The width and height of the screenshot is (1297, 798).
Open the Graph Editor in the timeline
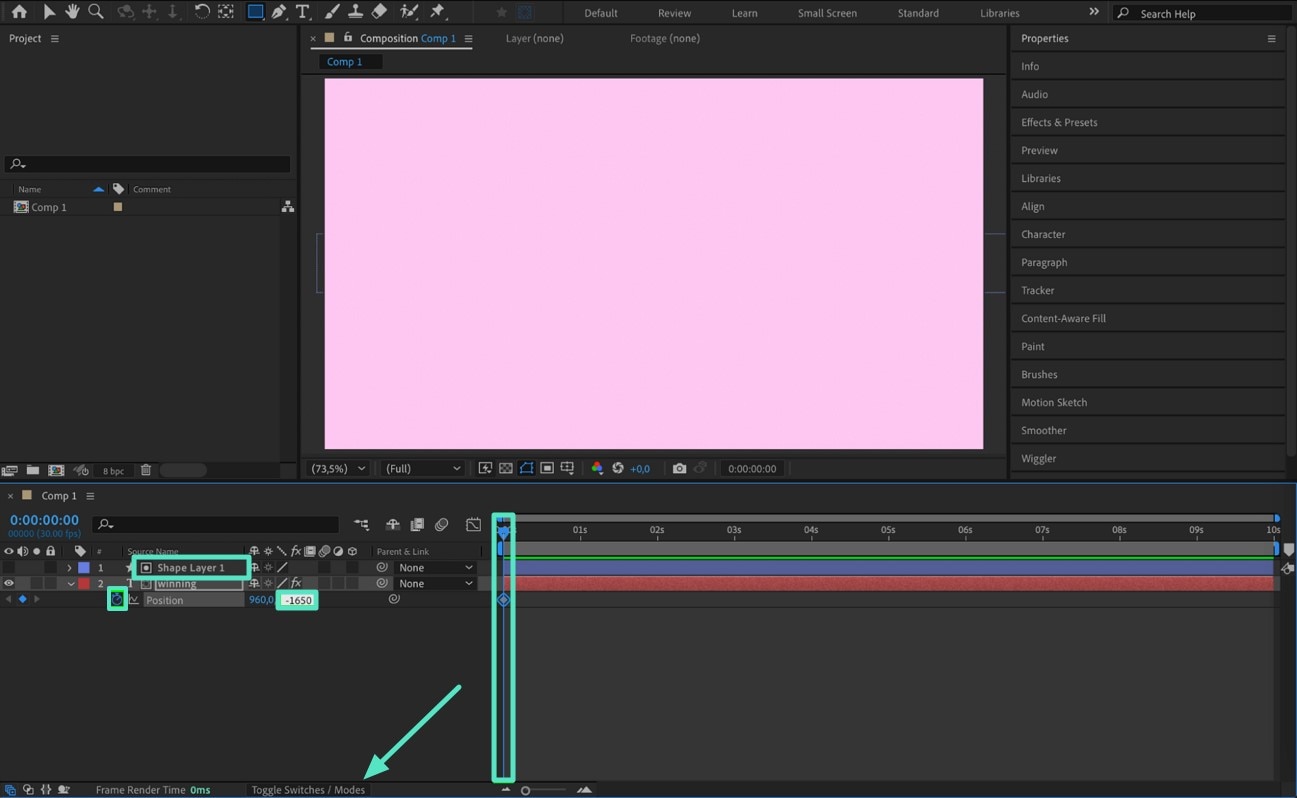click(473, 524)
